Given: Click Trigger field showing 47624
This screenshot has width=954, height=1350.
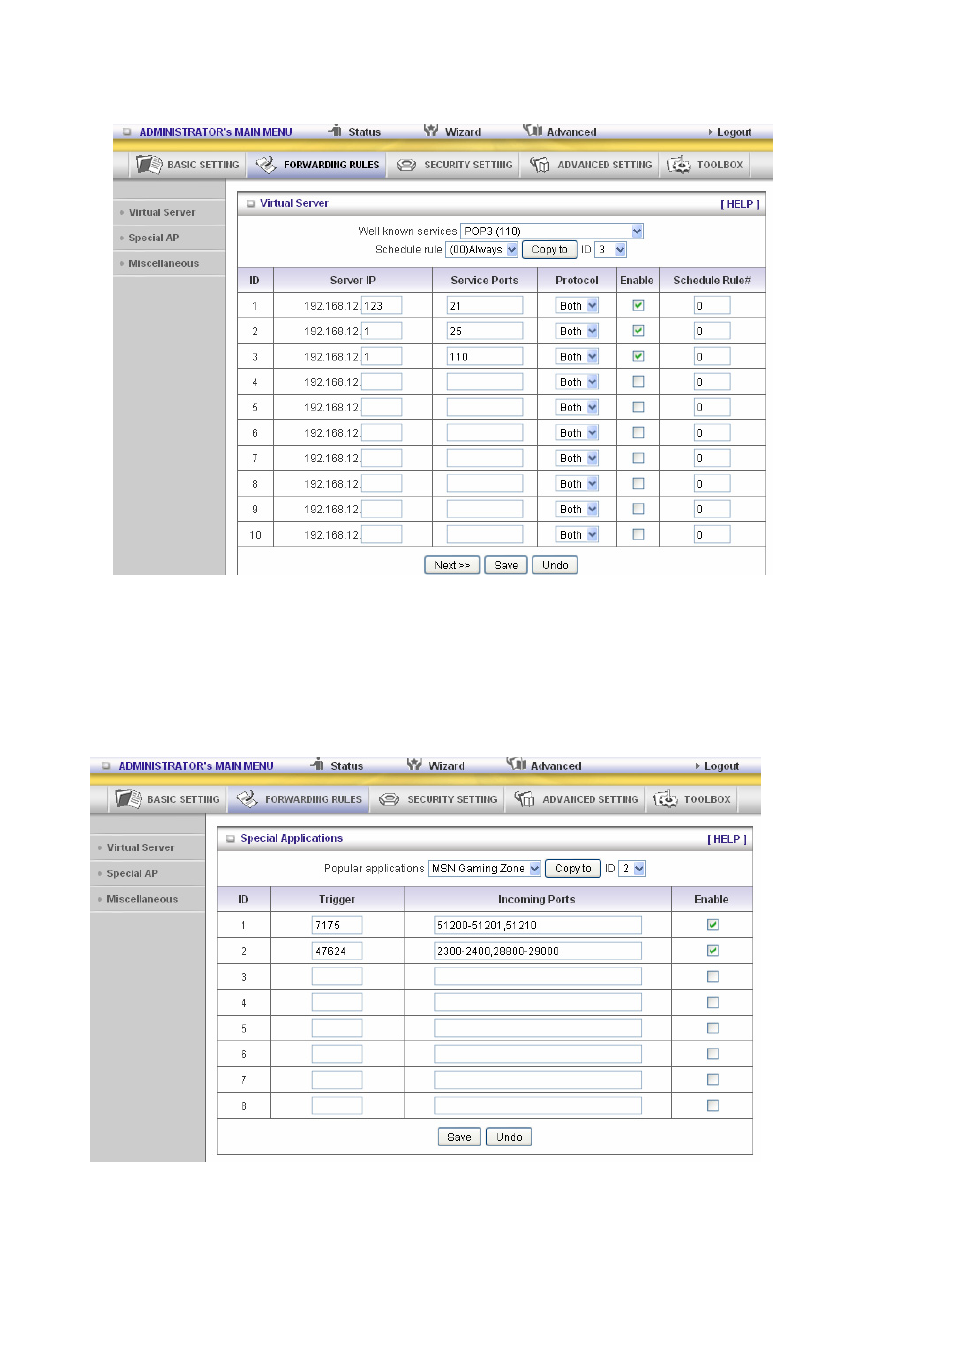Looking at the screenshot, I should click(x=337, y=951).
